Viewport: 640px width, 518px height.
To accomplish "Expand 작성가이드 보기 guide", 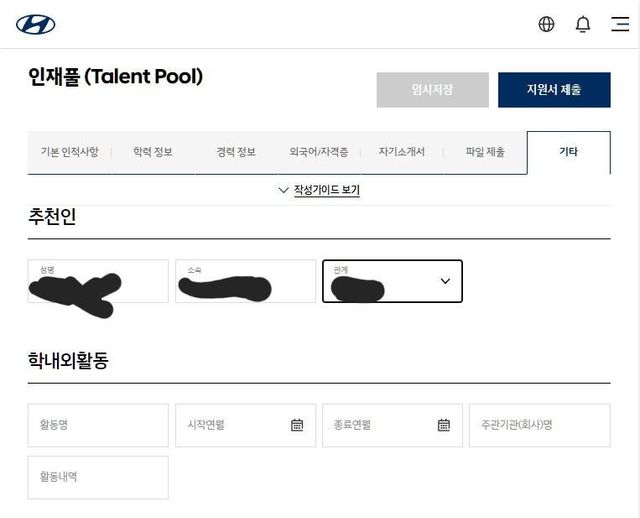I will (319, 190).
